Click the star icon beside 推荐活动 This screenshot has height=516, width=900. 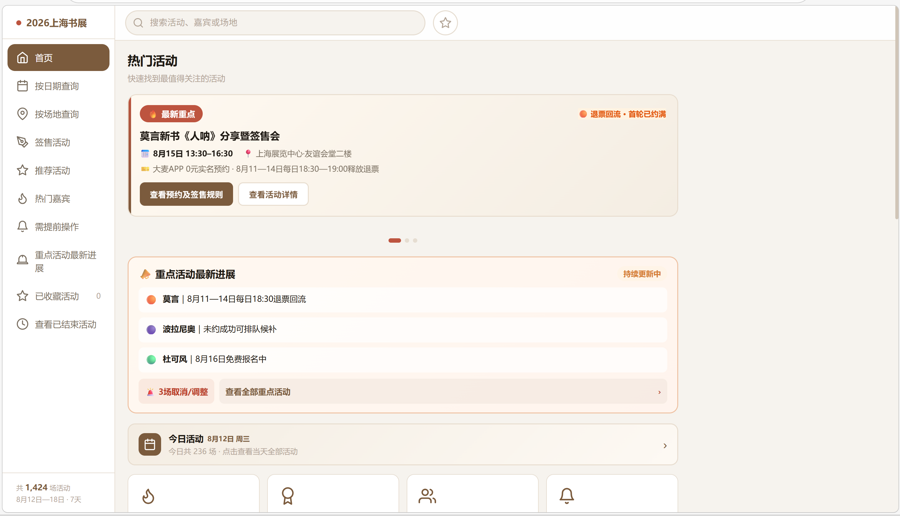coord(22,170)
